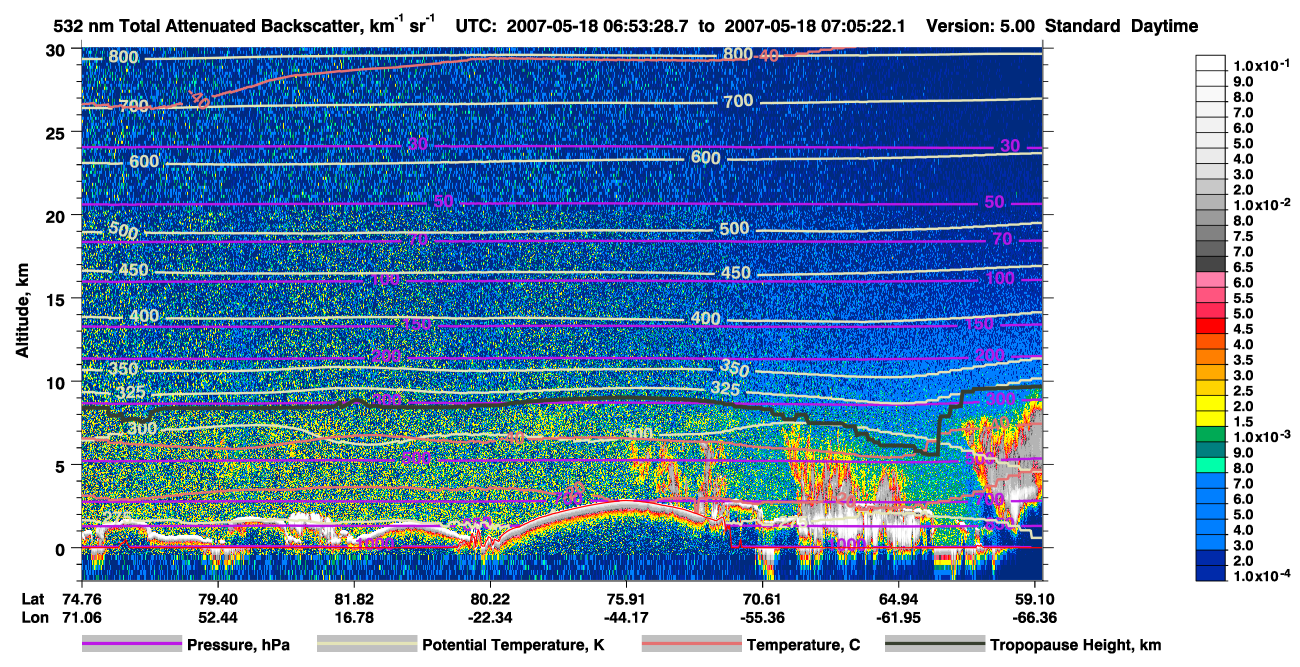Click the altitude axis tick label '5'
This screenshot has width=1300, height=667.
point(61,465)
